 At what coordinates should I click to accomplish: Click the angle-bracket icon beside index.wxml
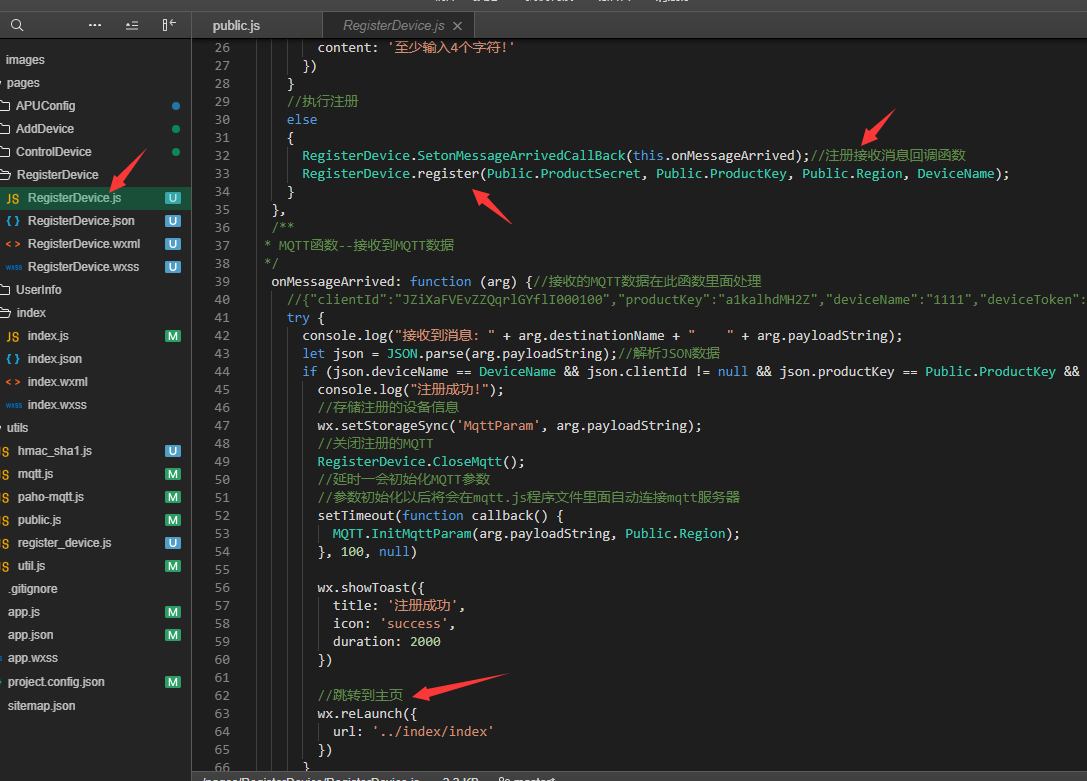pos(13,382)
